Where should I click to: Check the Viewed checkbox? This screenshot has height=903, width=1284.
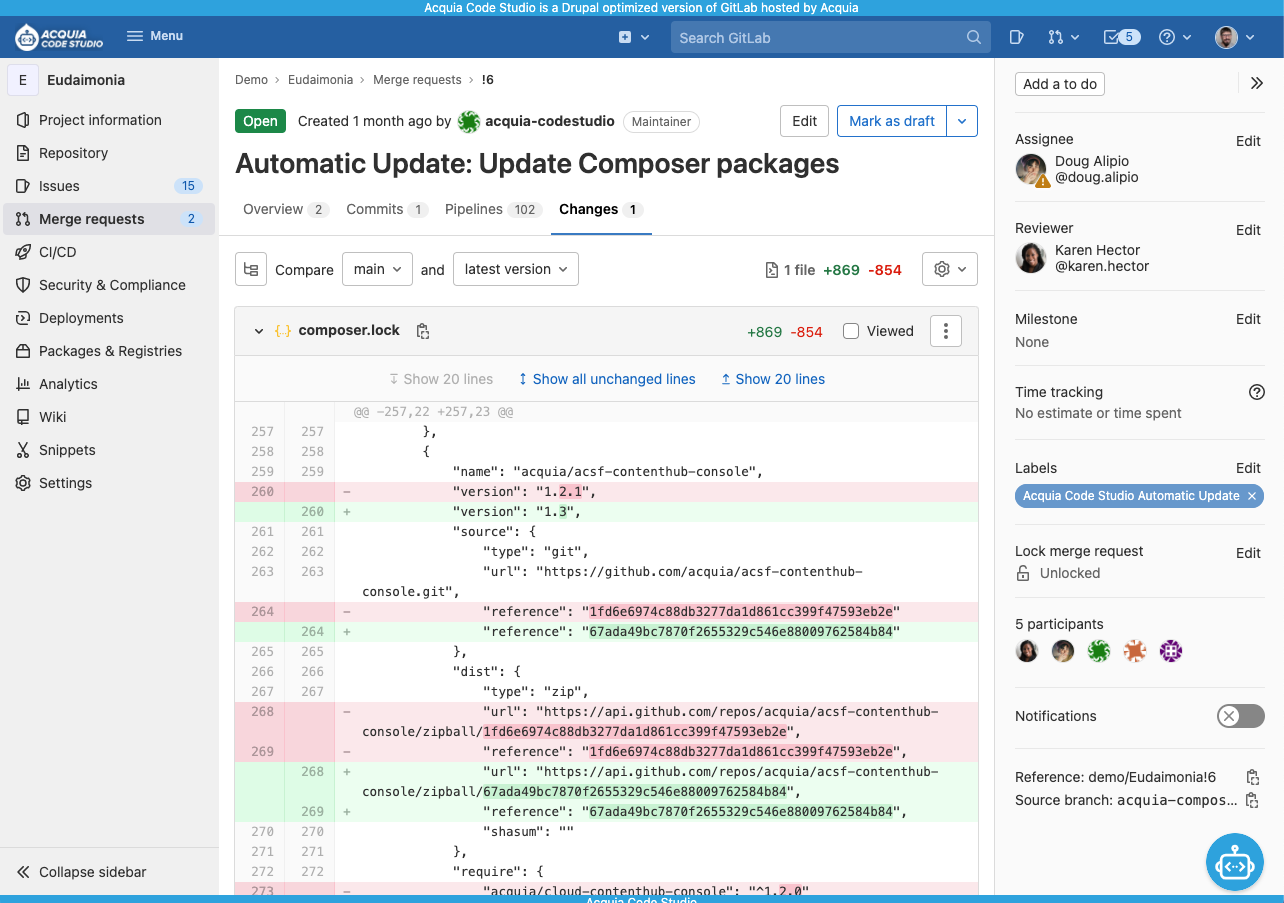(x=851, y=331)
